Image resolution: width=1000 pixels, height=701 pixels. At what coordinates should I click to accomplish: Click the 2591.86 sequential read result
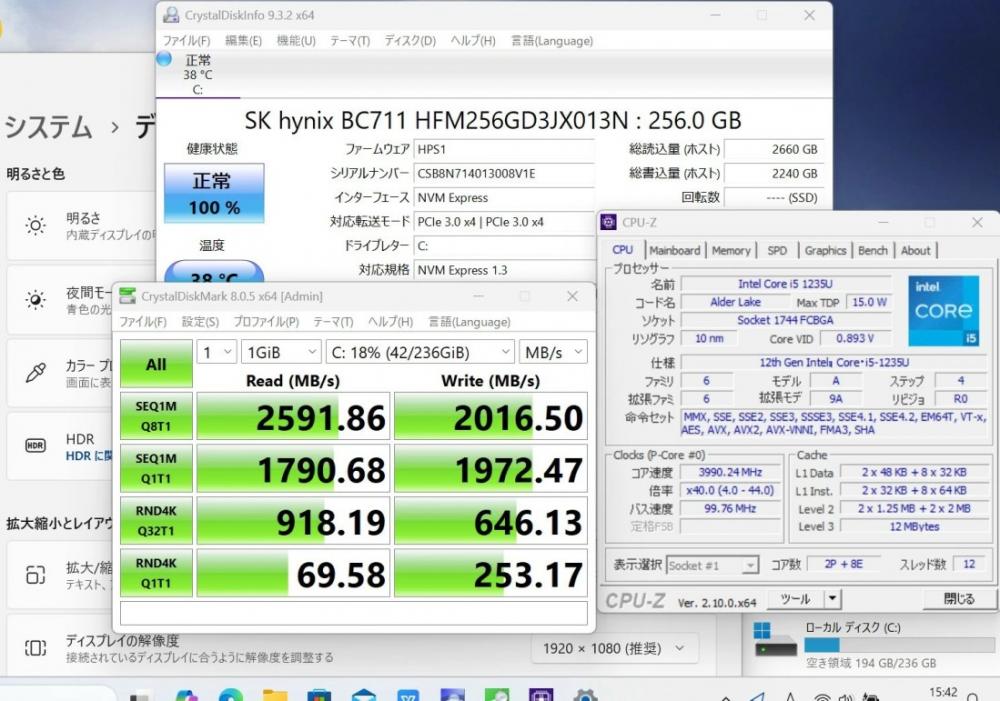point(293,417)
